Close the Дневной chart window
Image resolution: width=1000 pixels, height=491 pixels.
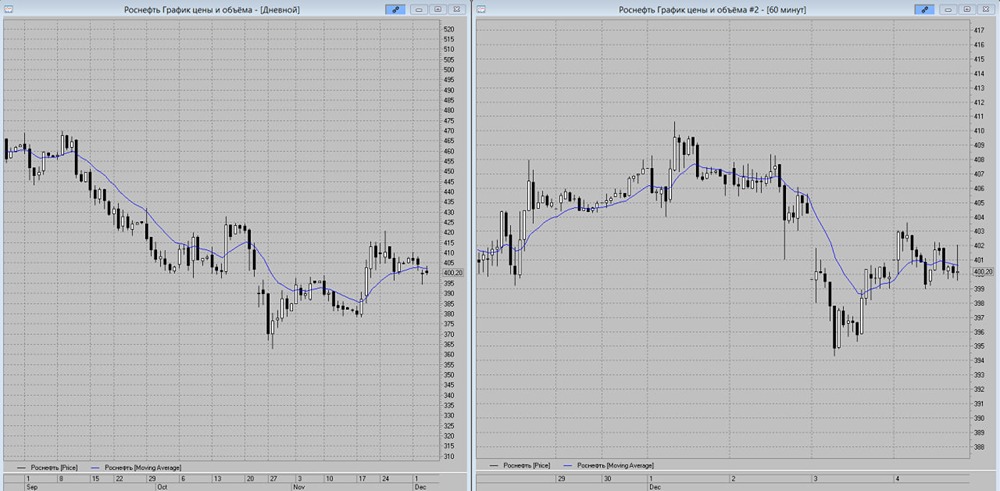[x=456, y=10]
